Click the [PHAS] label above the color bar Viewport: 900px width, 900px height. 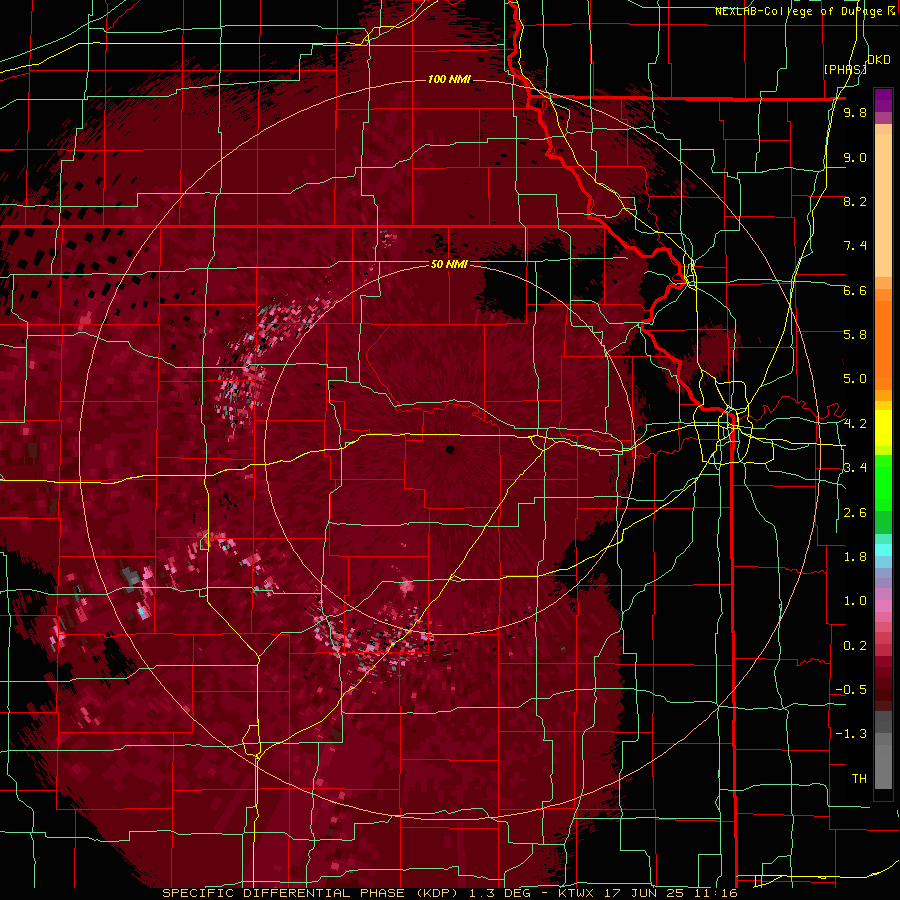[x=845, y=70]
